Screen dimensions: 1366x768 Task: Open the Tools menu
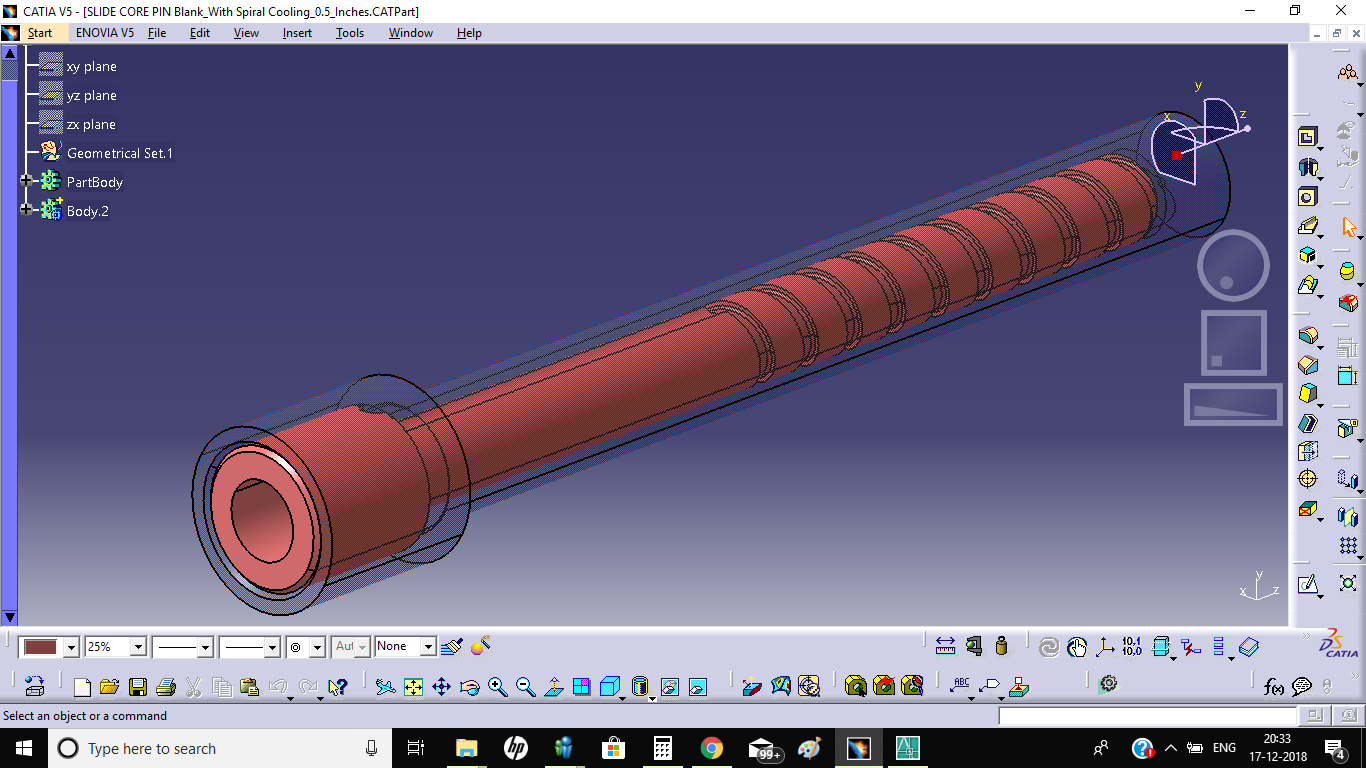pyautogui.click(x=349, y=33)
